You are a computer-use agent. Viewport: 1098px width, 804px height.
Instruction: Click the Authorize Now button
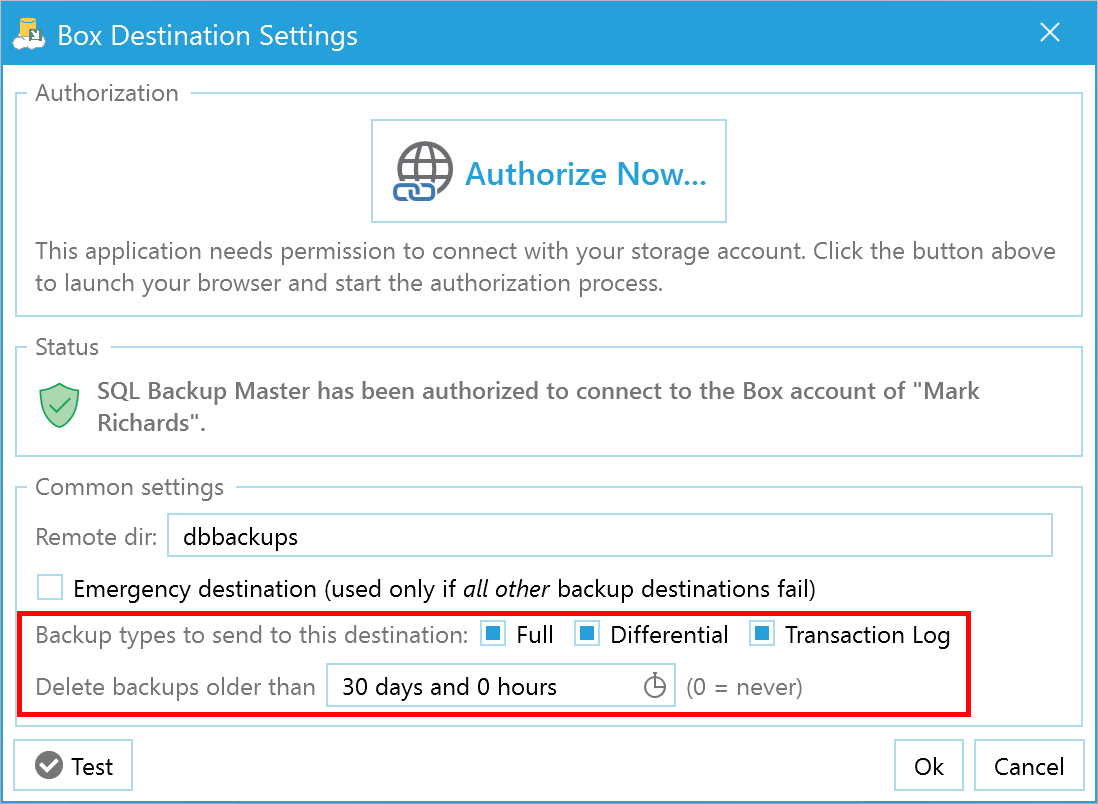coord(548,171)
